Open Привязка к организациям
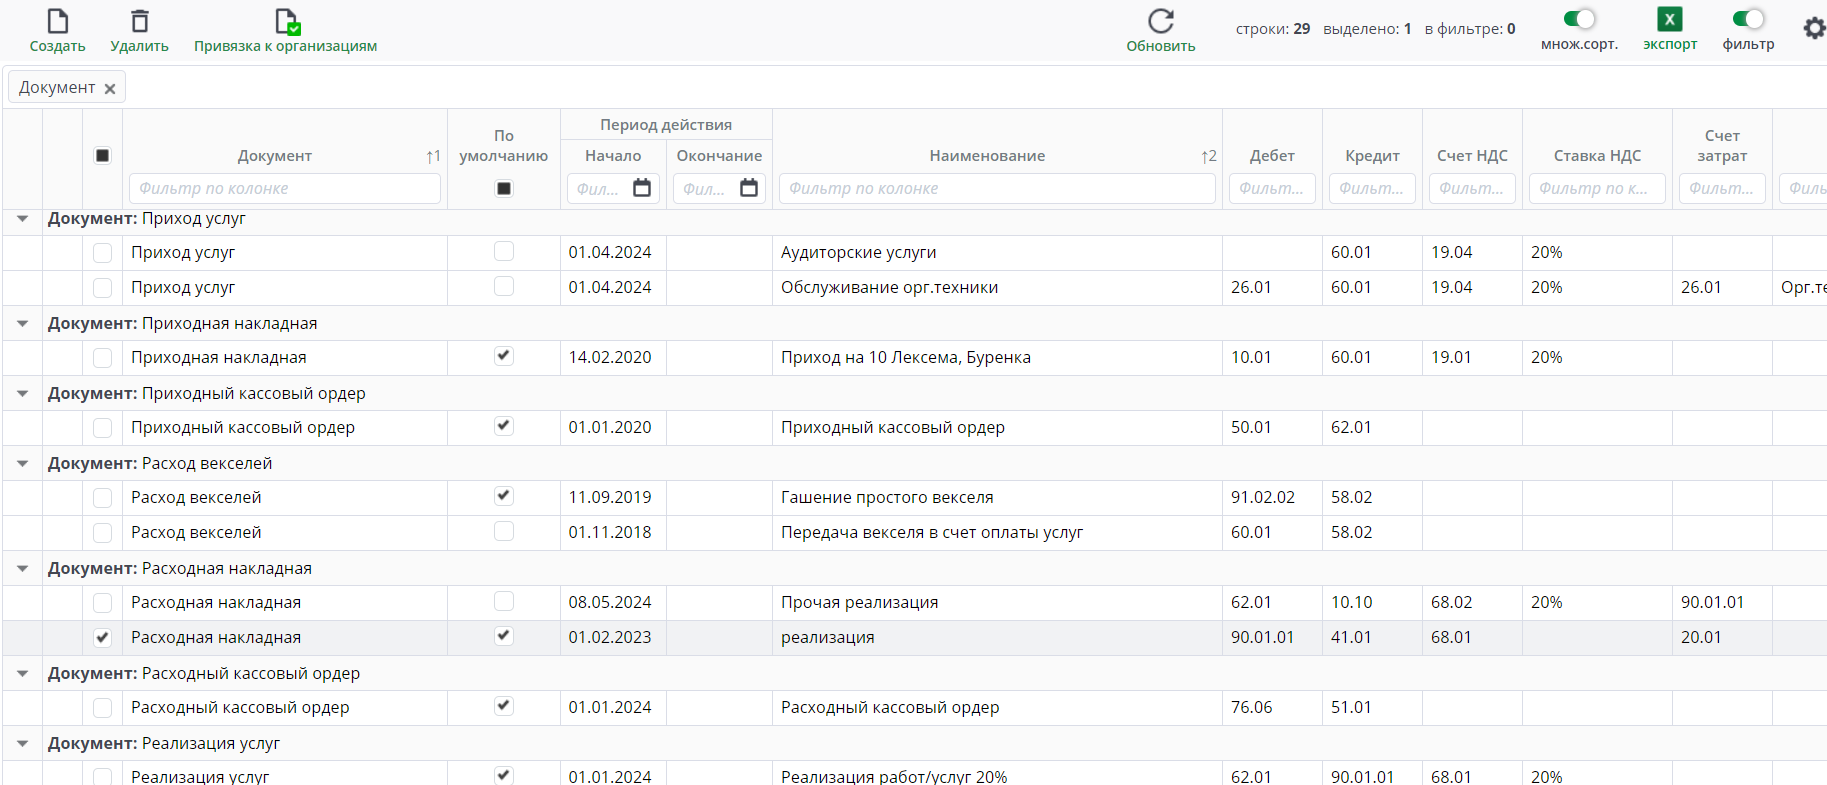This screenshot has height=785, width=1827. pos(286,22)
